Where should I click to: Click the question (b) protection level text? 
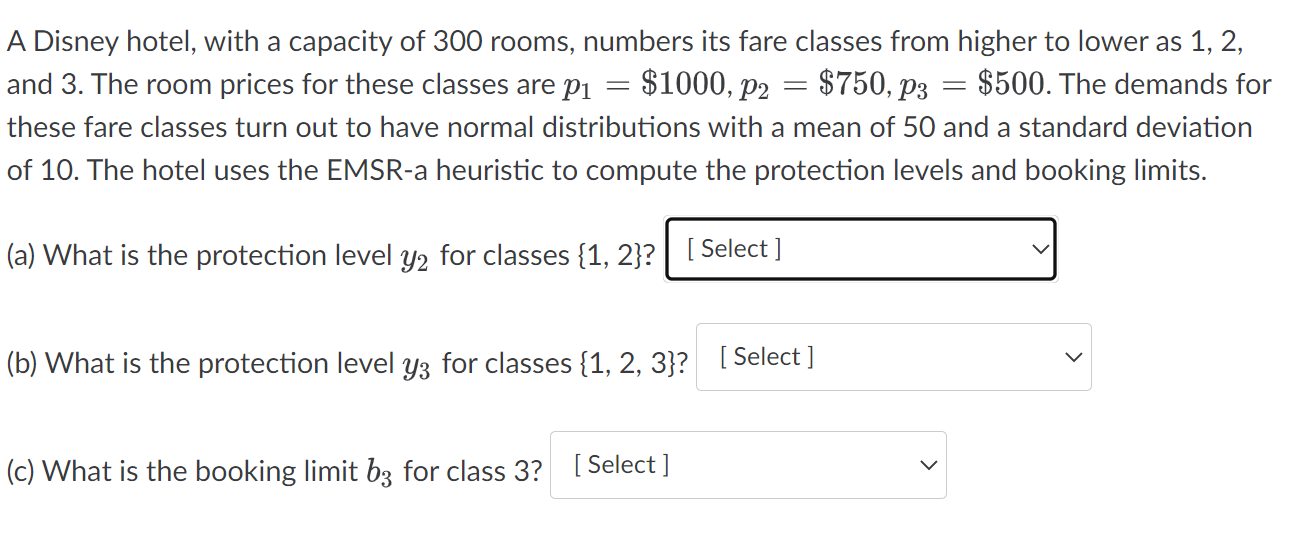point(347,364)
